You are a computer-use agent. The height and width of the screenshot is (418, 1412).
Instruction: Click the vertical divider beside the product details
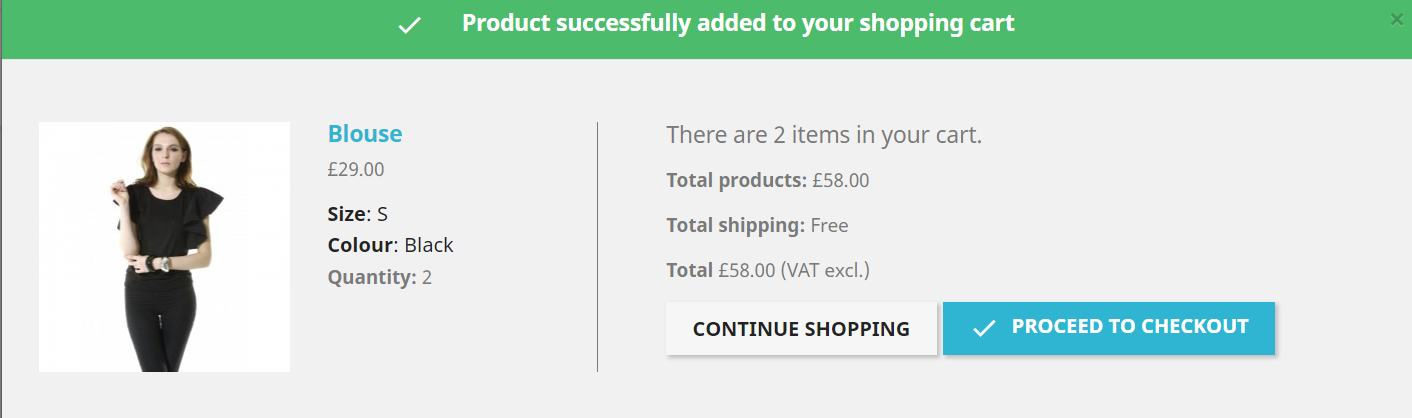point(597,247)
